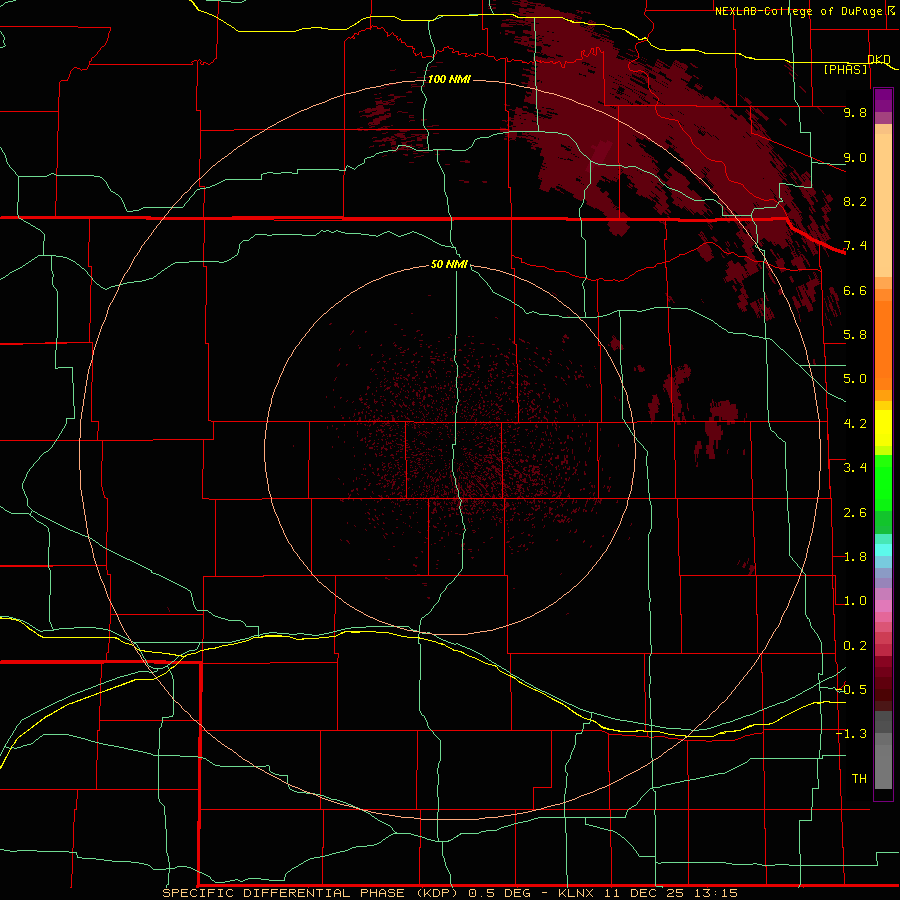Click the 0.2 color scale value
This screenshot has height=900, width=900.
pyautogui.click(x=855, y=646)
